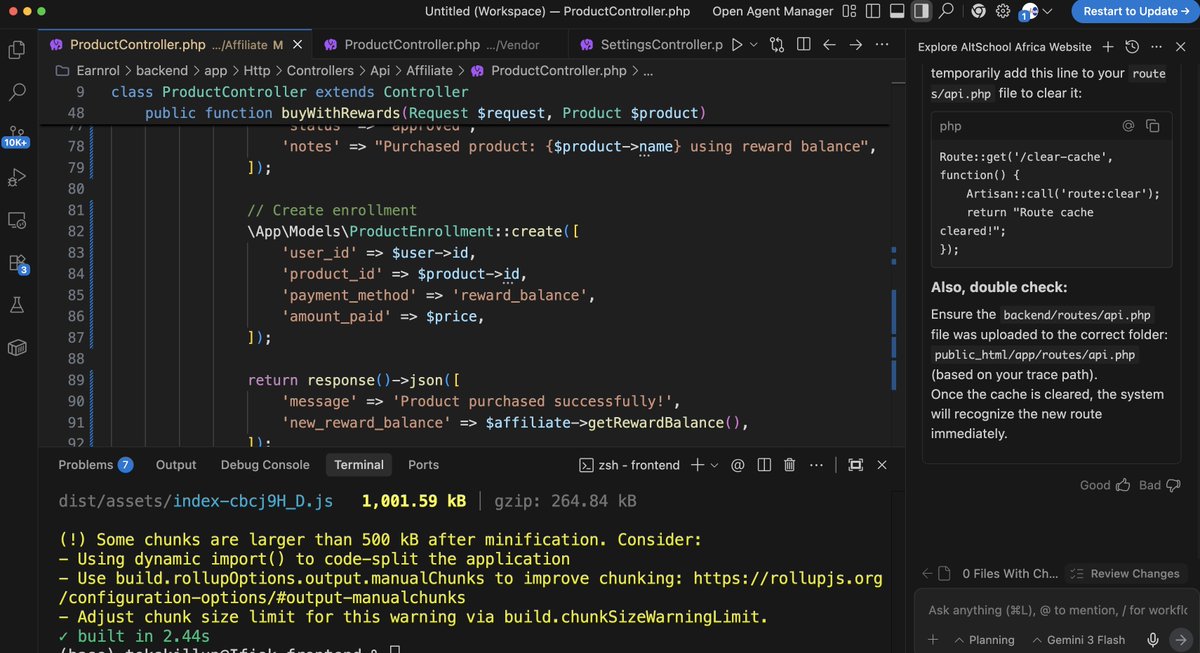This screenshot has height=653, width=1200.
Task: Click Affiliate in the breadcrumb path
Action: click(x=431, y=71)
